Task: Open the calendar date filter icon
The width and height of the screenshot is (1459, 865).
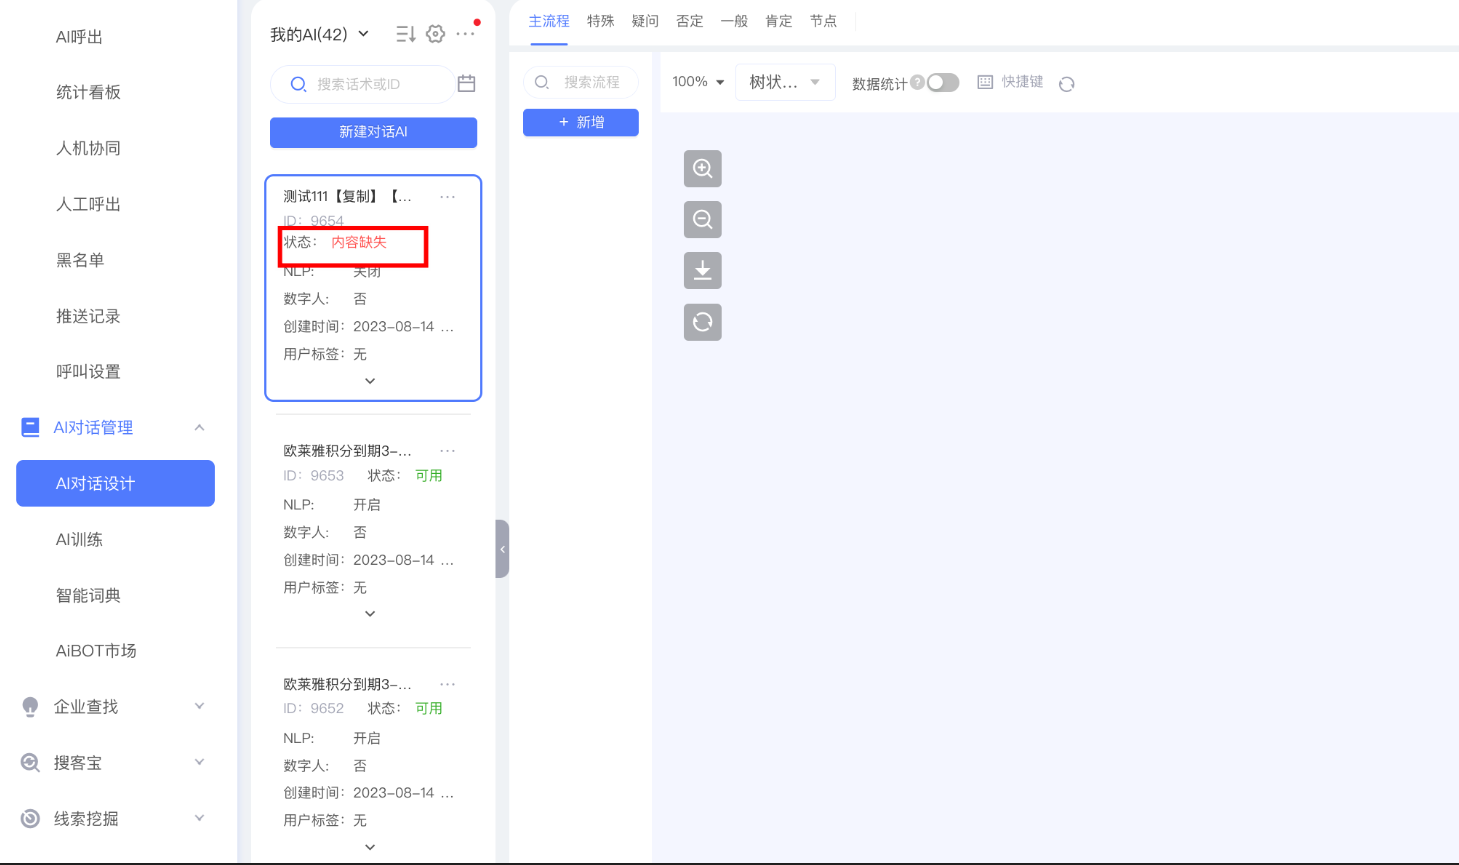Action: [x=466, y=84]
